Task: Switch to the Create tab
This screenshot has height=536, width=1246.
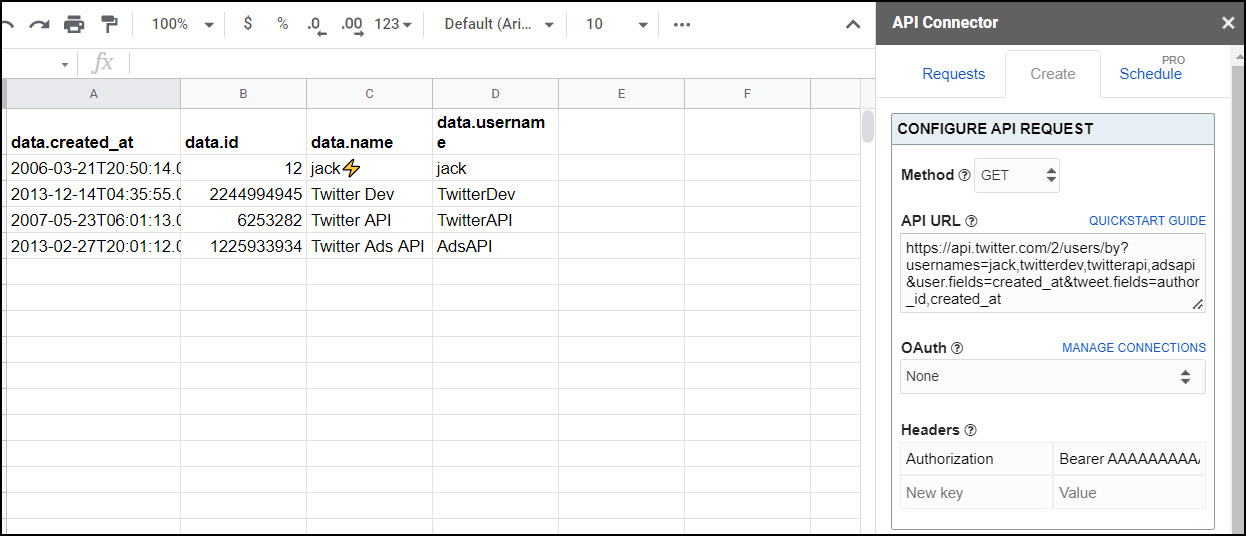Action: (1053, 74)
